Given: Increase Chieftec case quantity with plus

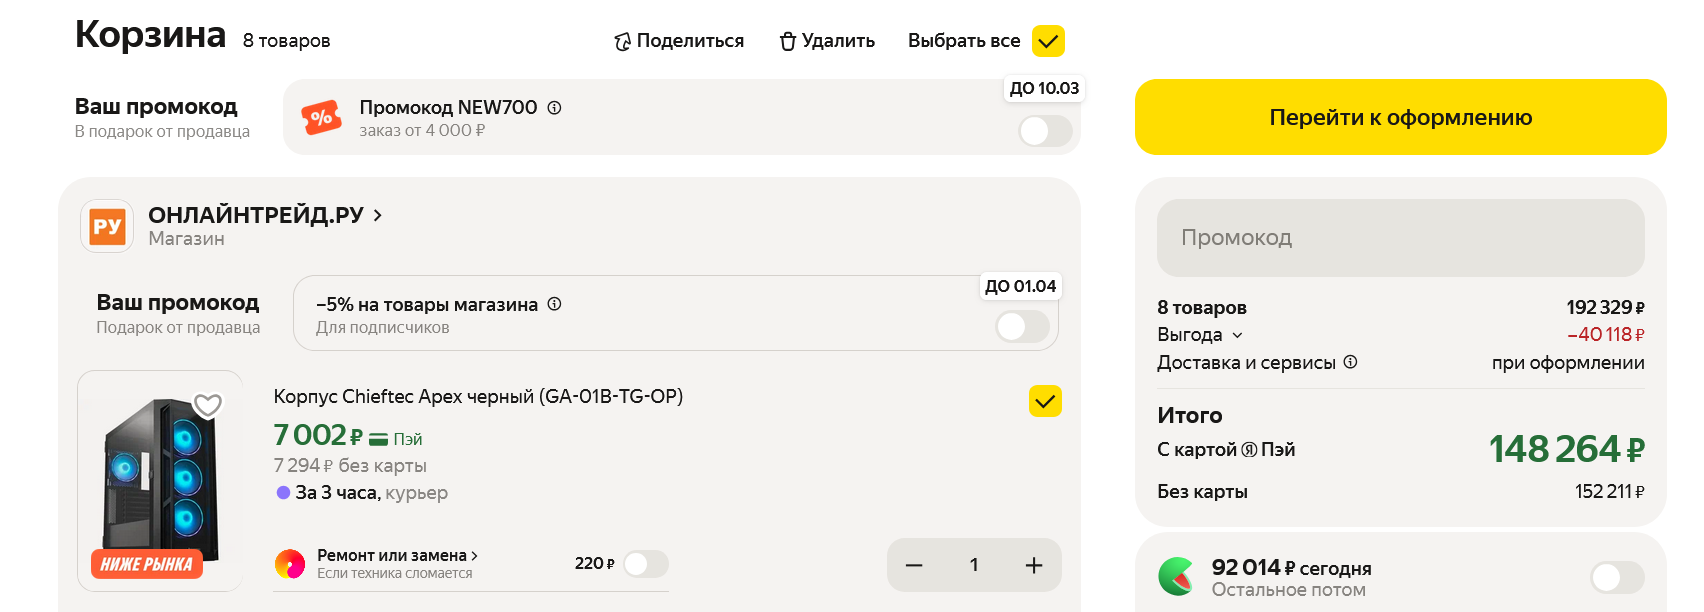Looking at the screenshot, I should (x=1034, y=565).
